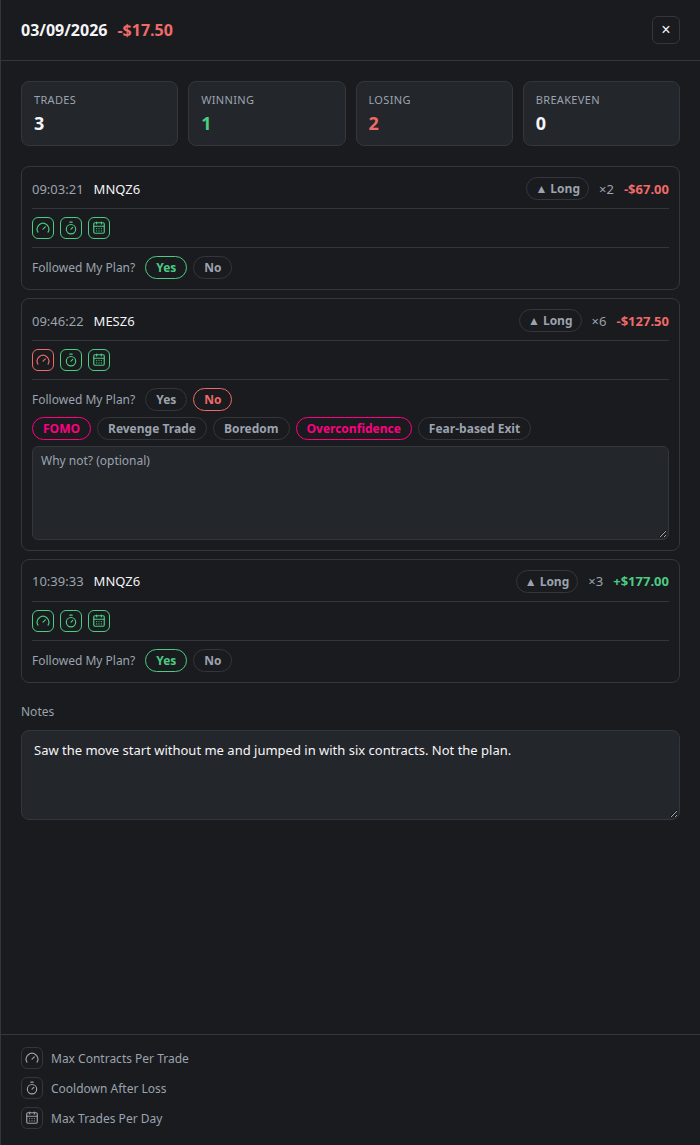Close the daily journal panel
Screen dimensions: 700x1145
tap(666, 30)
